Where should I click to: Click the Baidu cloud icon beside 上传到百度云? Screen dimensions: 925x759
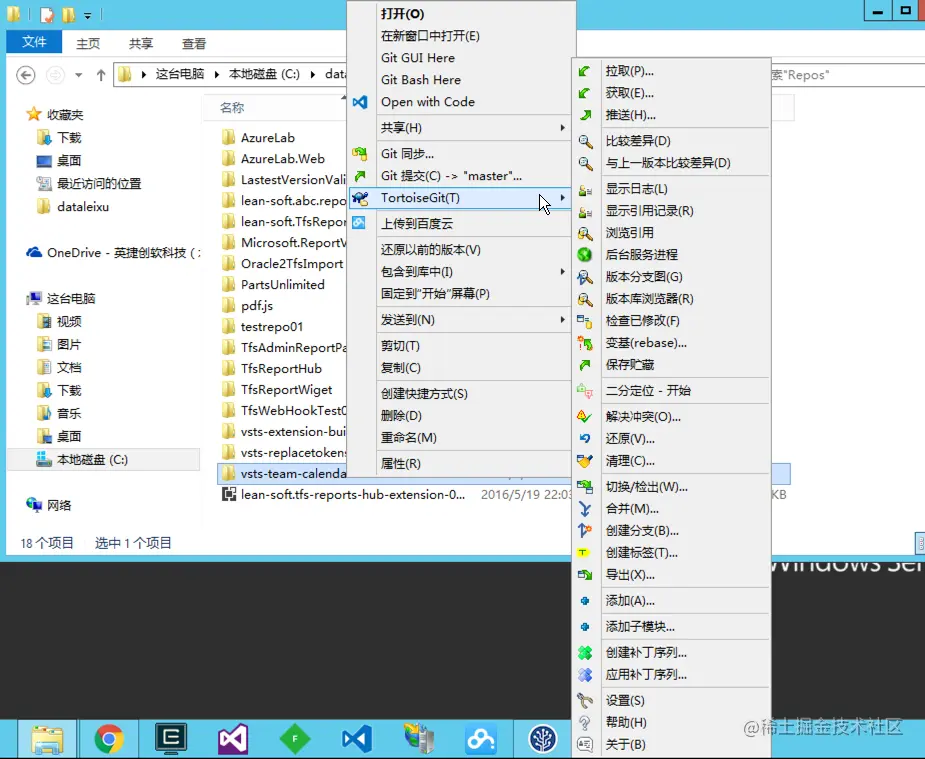[x=359, y=223]
